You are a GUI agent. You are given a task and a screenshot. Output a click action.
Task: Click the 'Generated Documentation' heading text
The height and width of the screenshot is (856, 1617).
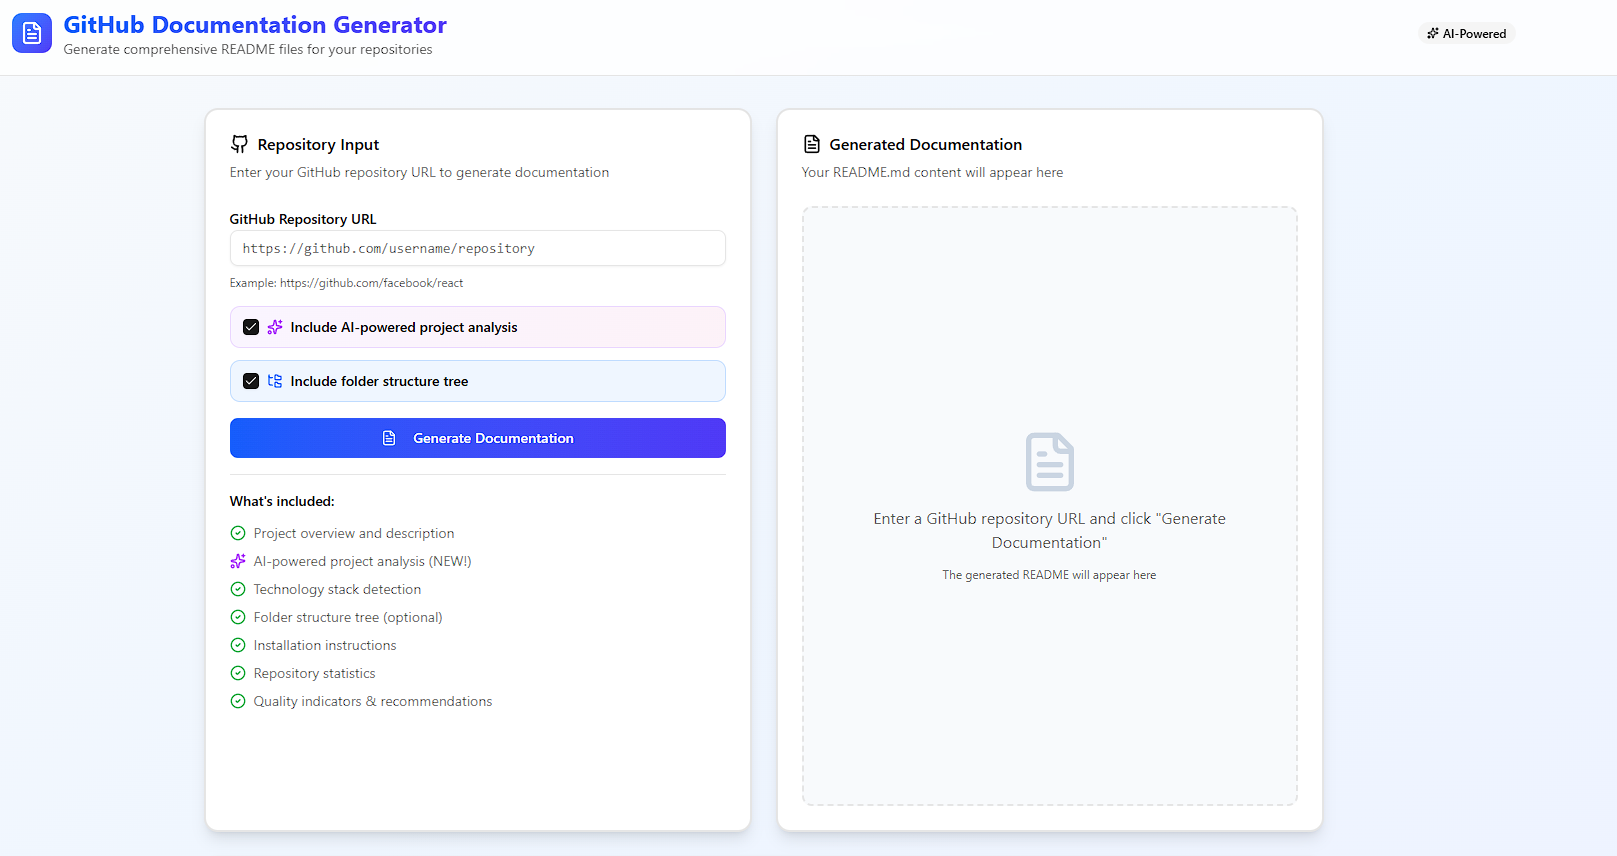(926, 145)
